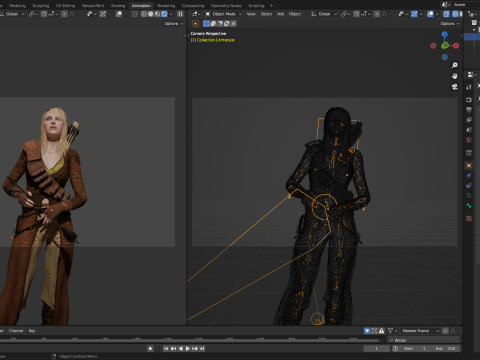Open Output properties tab
This screenshot has height=360, width=480.
(x=469, y=110)
